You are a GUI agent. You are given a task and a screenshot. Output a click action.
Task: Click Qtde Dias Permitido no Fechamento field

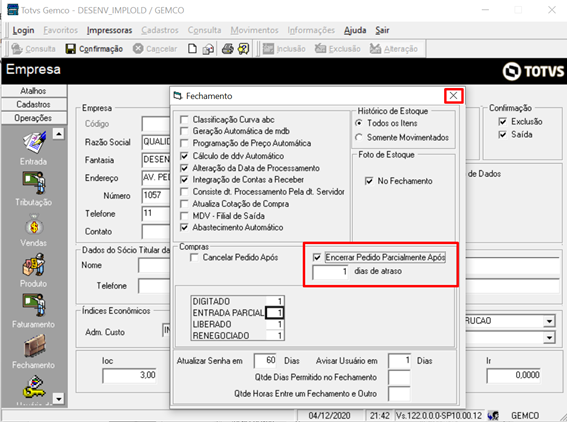(x=399, y=377)
